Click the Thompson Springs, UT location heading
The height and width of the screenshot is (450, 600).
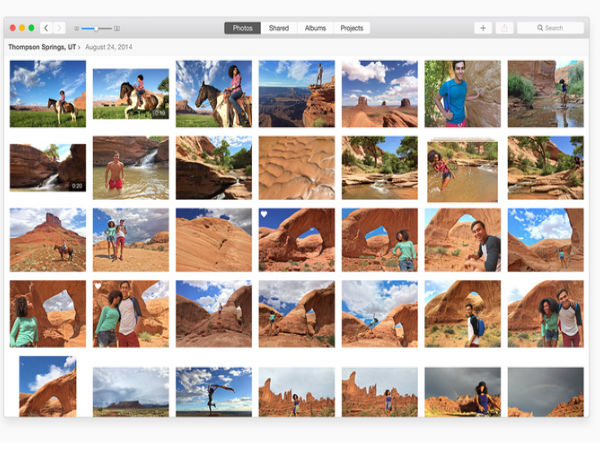pos(42,47)
